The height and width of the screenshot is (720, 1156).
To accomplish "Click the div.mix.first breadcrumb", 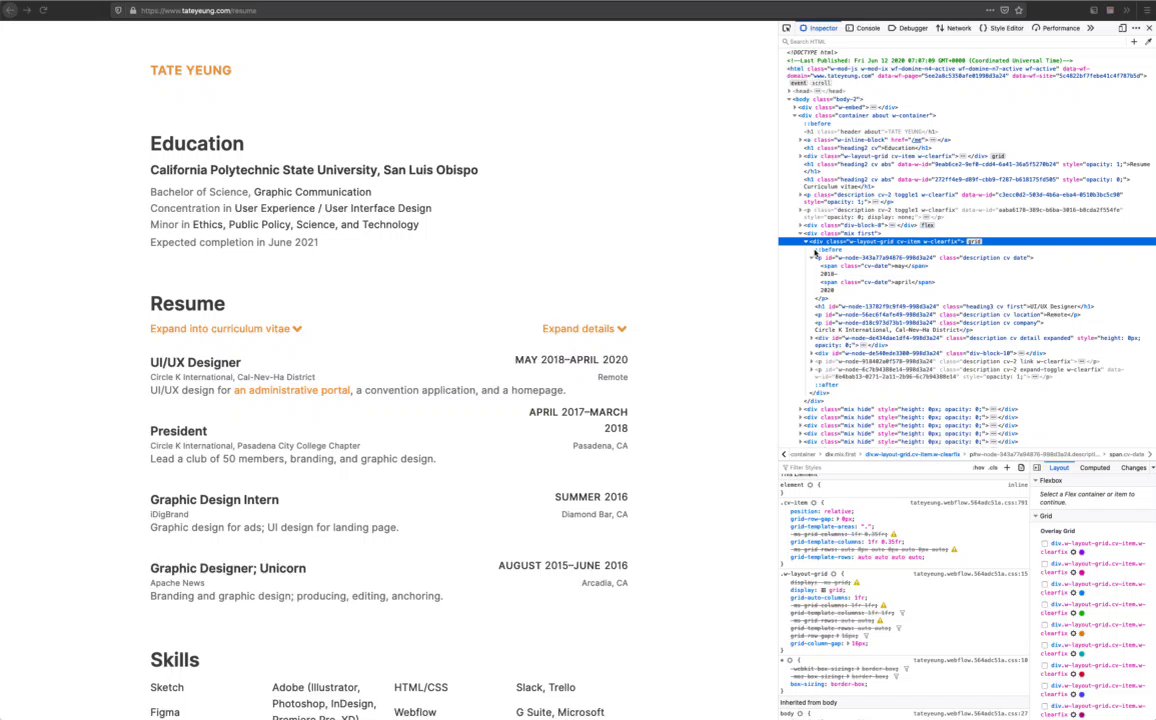I will pyautogui.click(x=840, y=455).
